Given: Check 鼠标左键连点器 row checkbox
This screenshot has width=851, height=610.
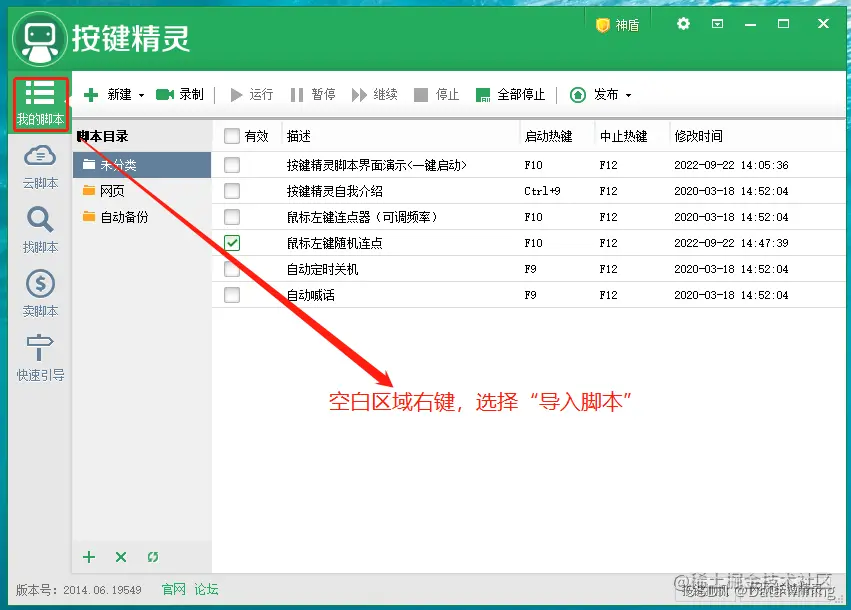Looking at the screenshot, I should 232,217.
